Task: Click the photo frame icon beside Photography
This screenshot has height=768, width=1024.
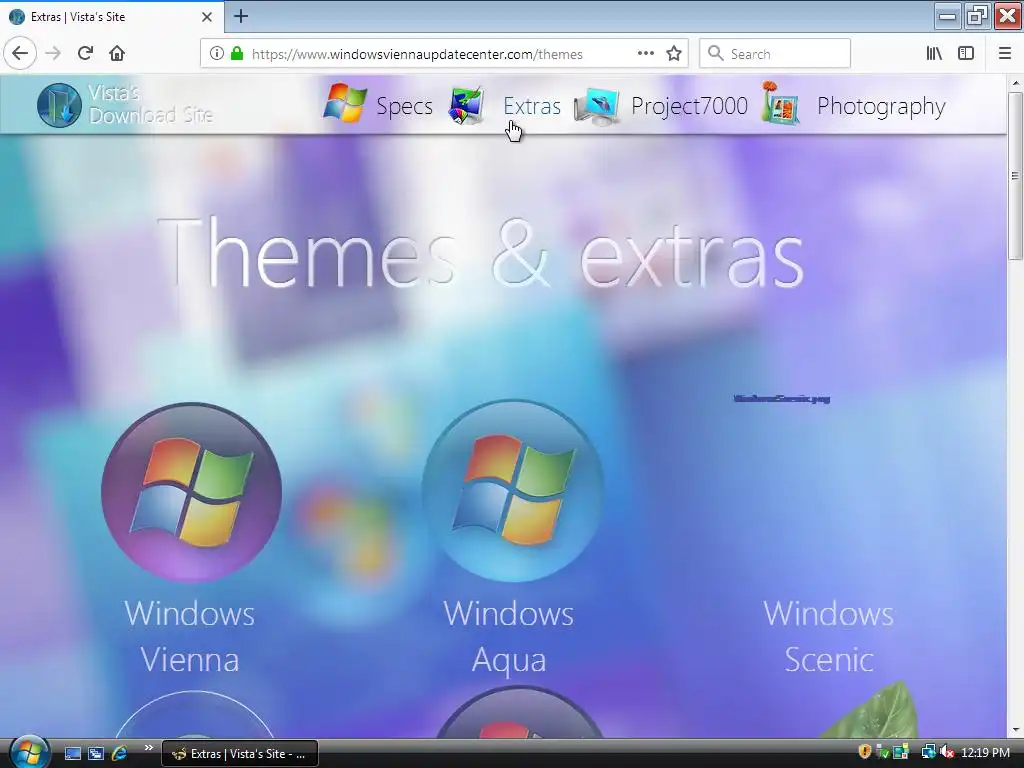Action: pyautogui.click(x=780, y=103)
